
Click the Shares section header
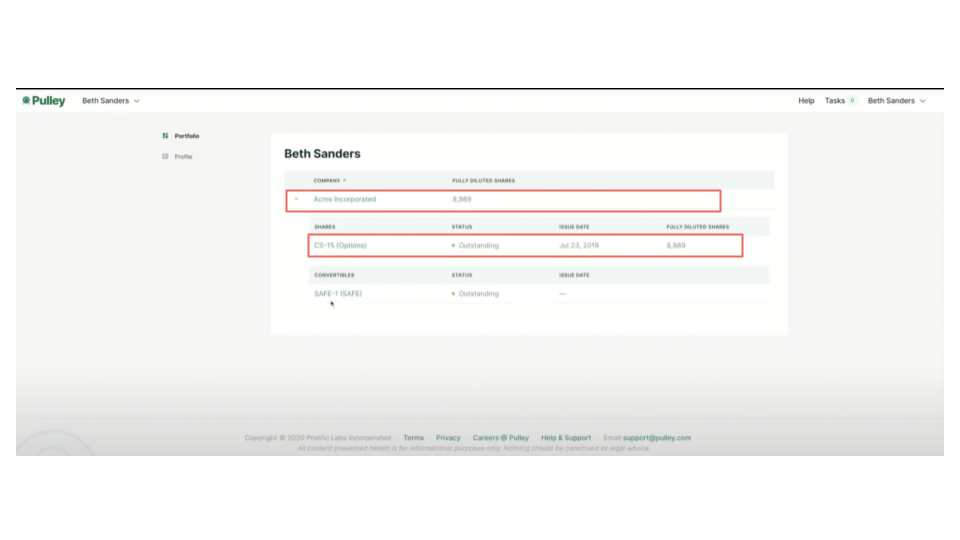pos(324,227)
